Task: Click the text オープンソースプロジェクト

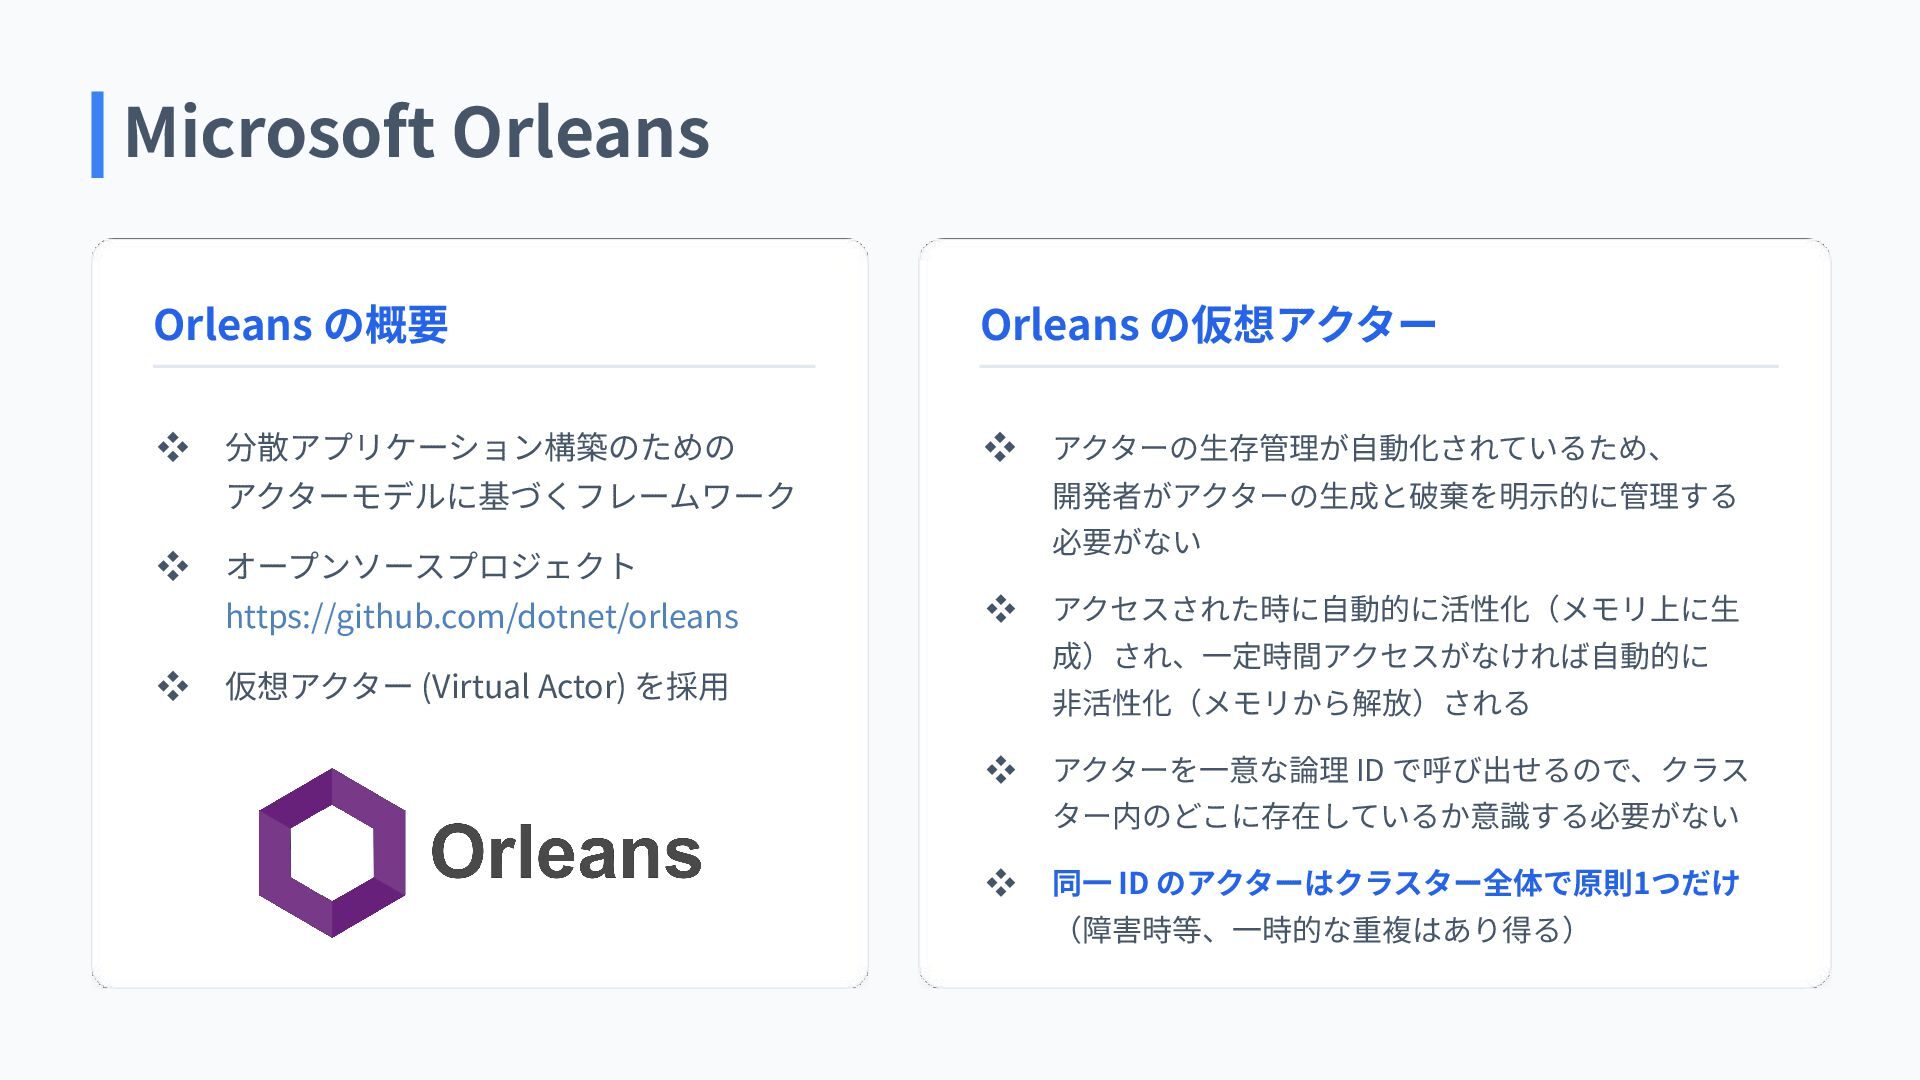Action: point(431,566)
